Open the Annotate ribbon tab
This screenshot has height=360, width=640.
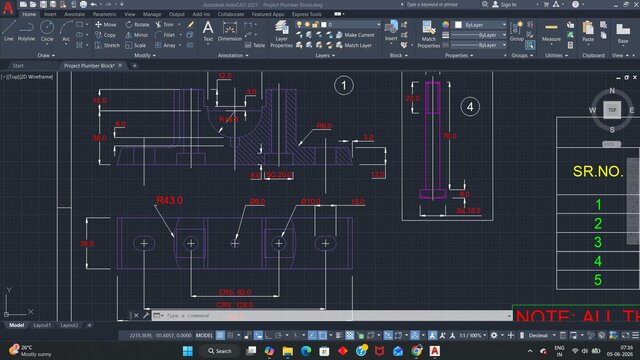75,14
